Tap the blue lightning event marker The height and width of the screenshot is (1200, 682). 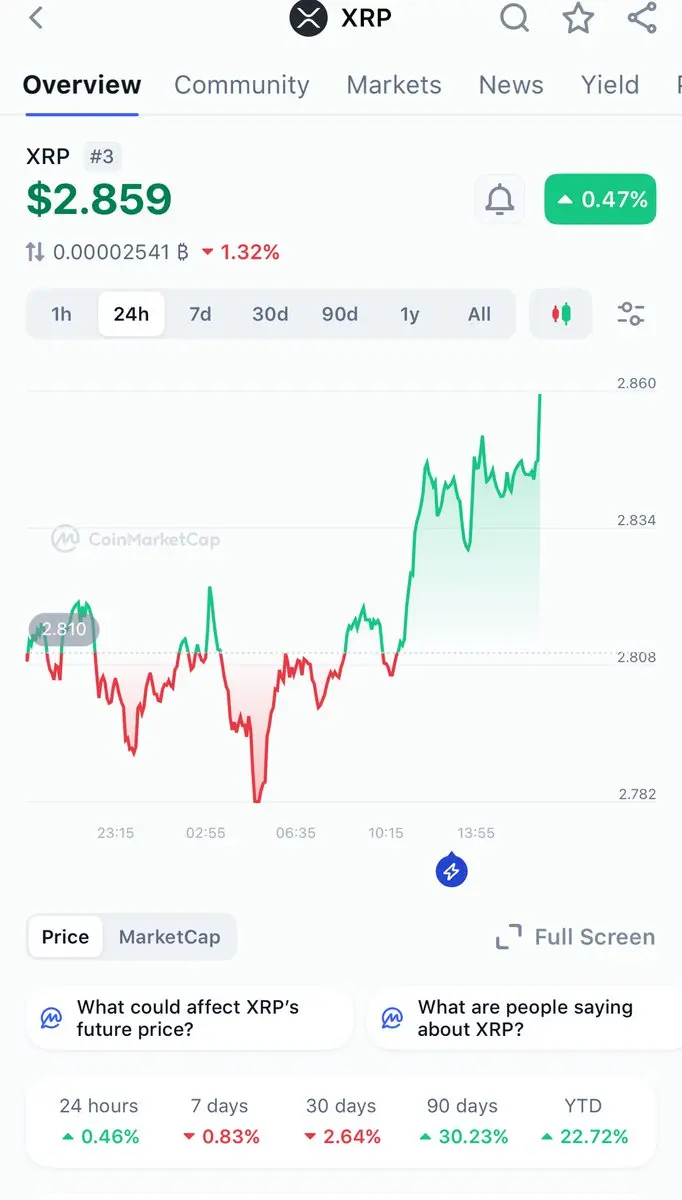coord(451,871)
